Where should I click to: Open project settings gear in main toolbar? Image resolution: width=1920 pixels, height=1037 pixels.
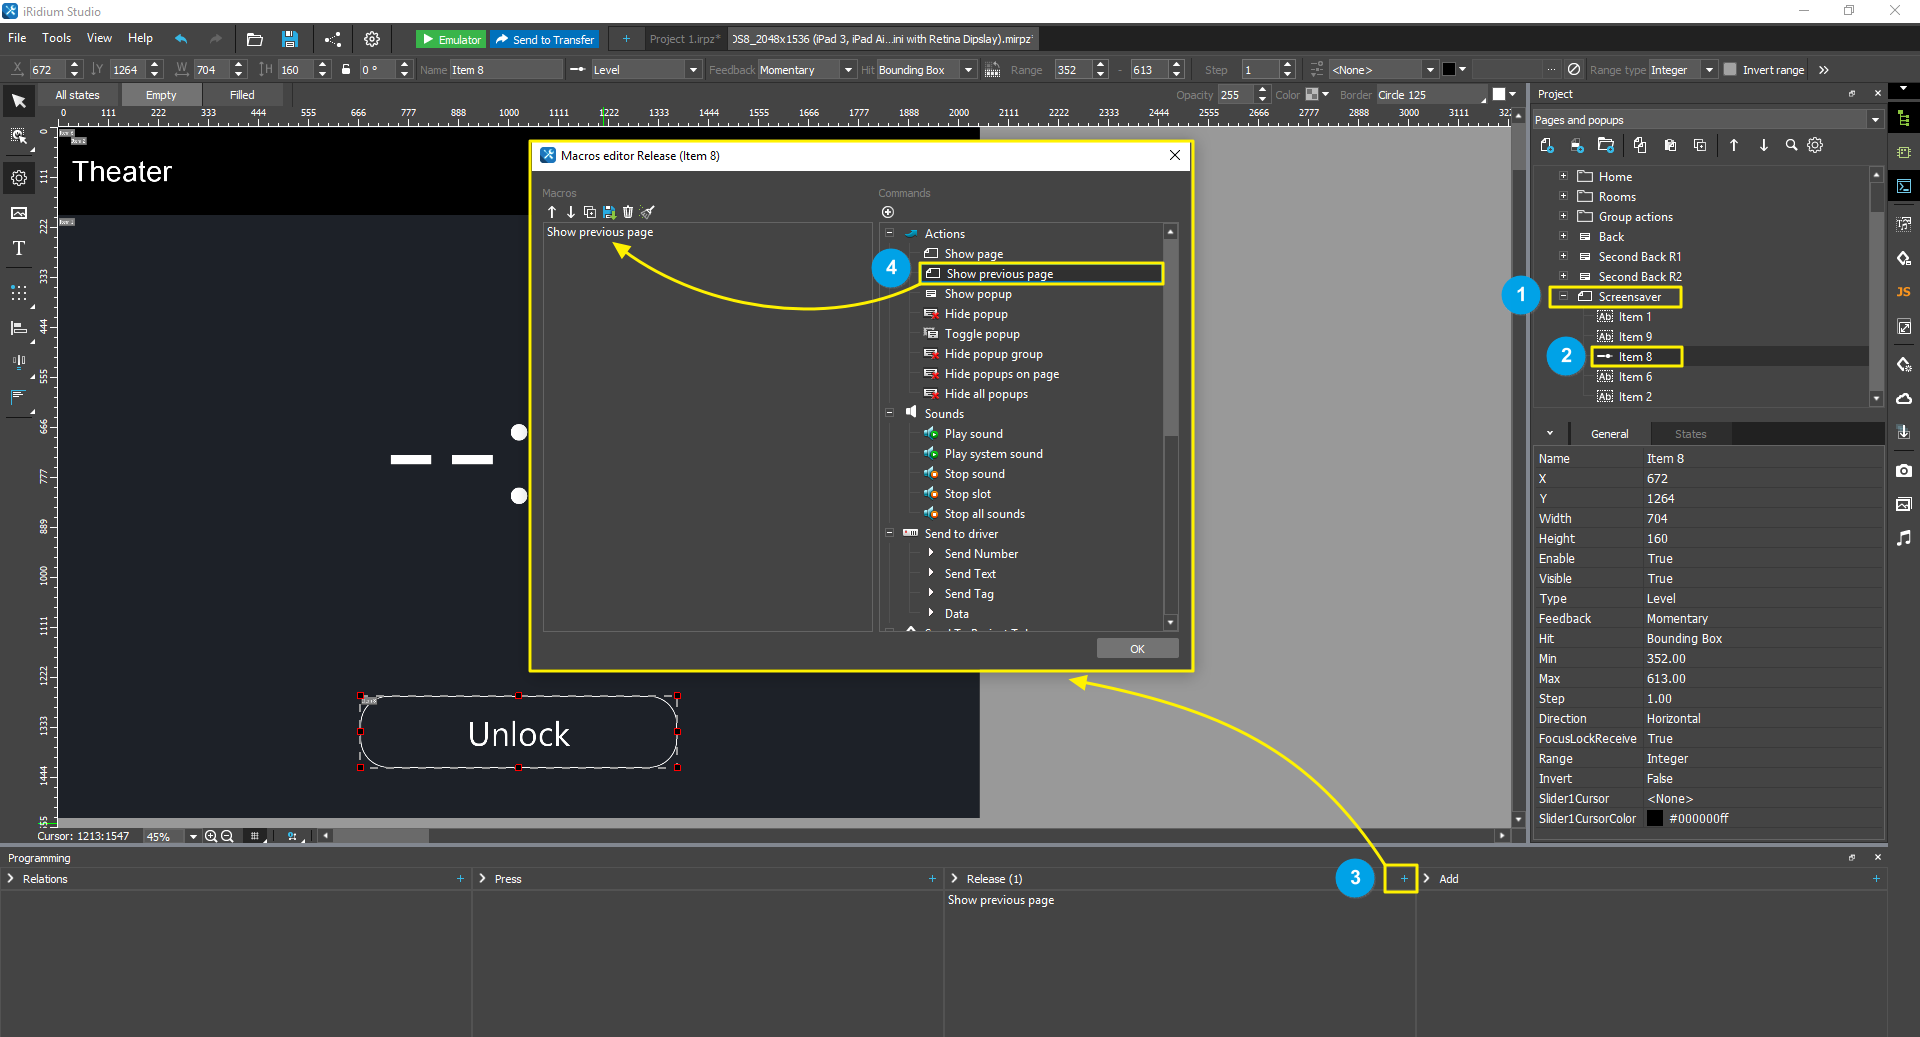372,39
